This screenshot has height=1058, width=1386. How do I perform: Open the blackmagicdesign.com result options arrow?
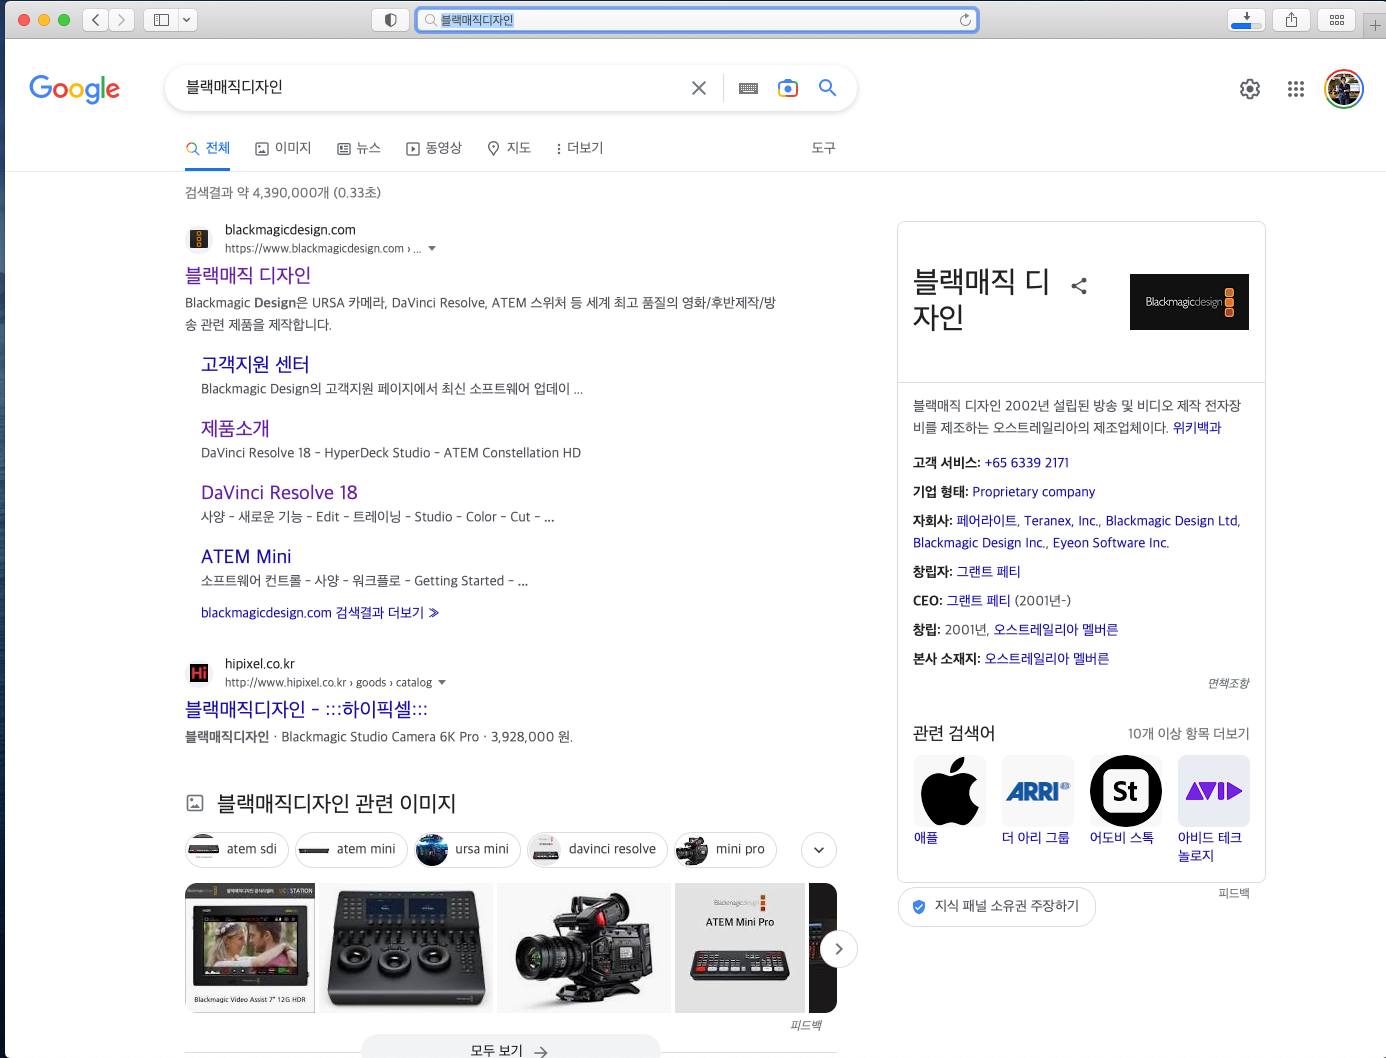click(x=432, y=249)
